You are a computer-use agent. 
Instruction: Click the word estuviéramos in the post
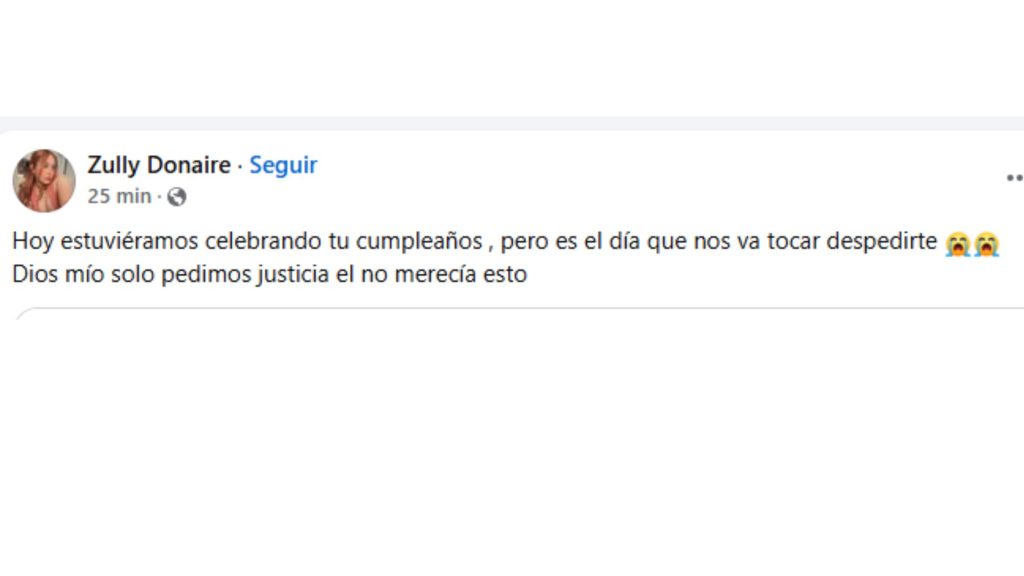click(x=129, y=242)
